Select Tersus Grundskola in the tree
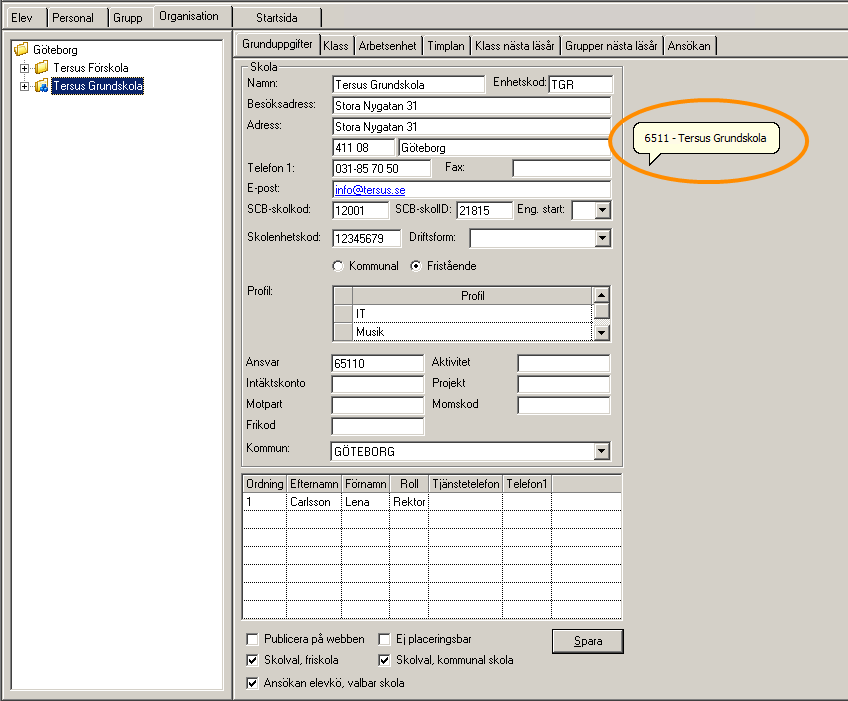This screenshot has width=848, height=701. [x=98, y=85]
